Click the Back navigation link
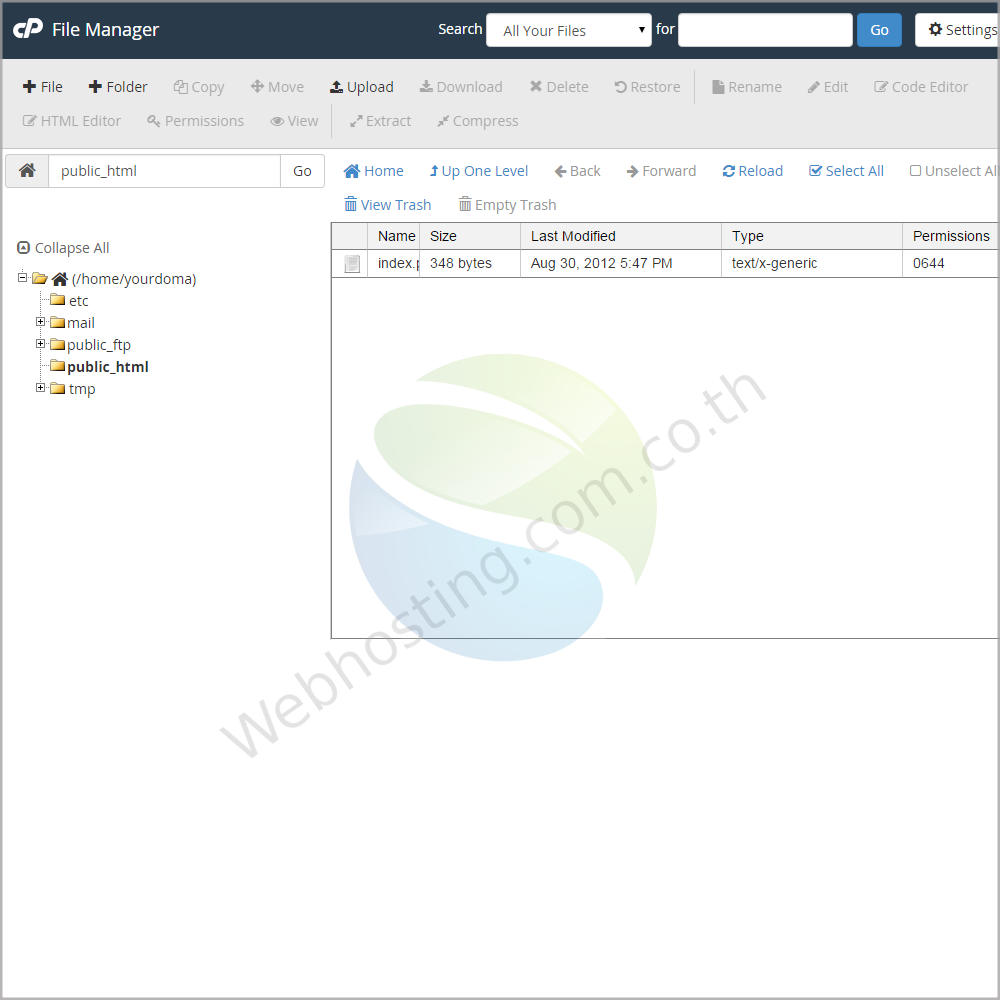This screenshot has width=1000, height=1000. [x=578, y=171]
